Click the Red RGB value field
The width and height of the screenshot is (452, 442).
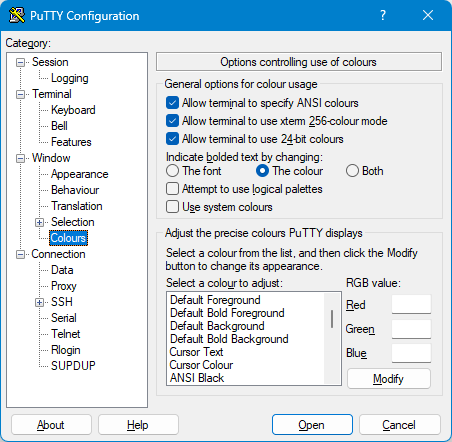411,304
